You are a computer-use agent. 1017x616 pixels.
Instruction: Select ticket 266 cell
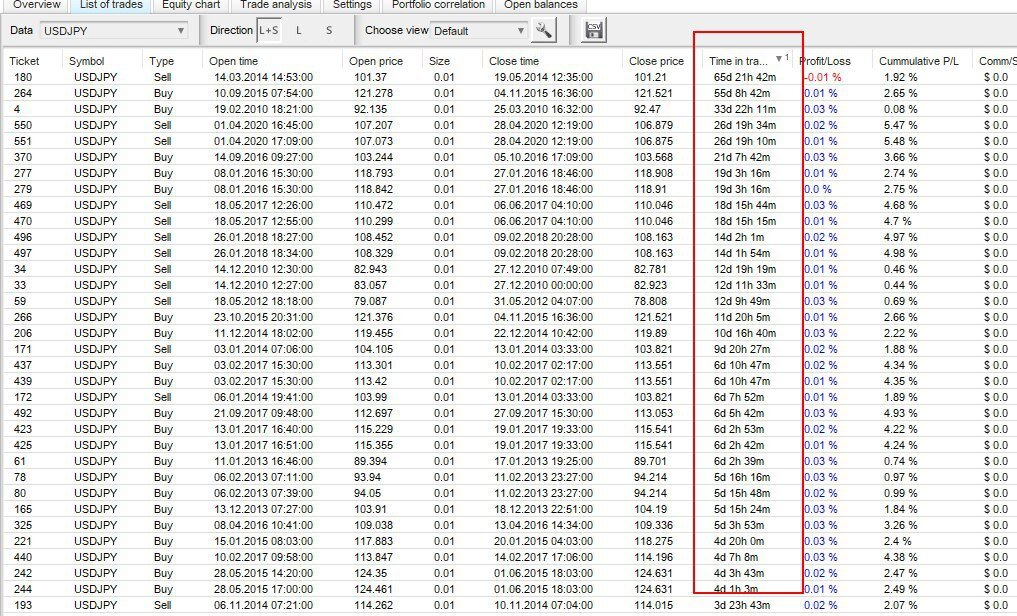(23, 317)
